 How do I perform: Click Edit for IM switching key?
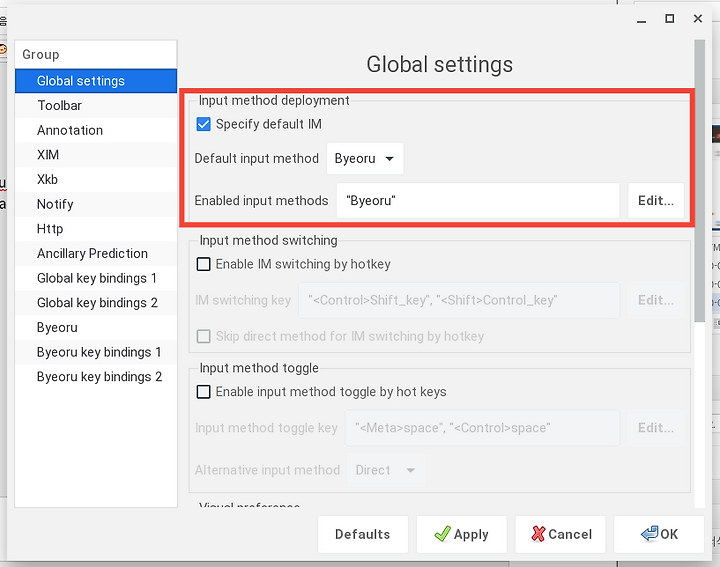coord(656,300)
